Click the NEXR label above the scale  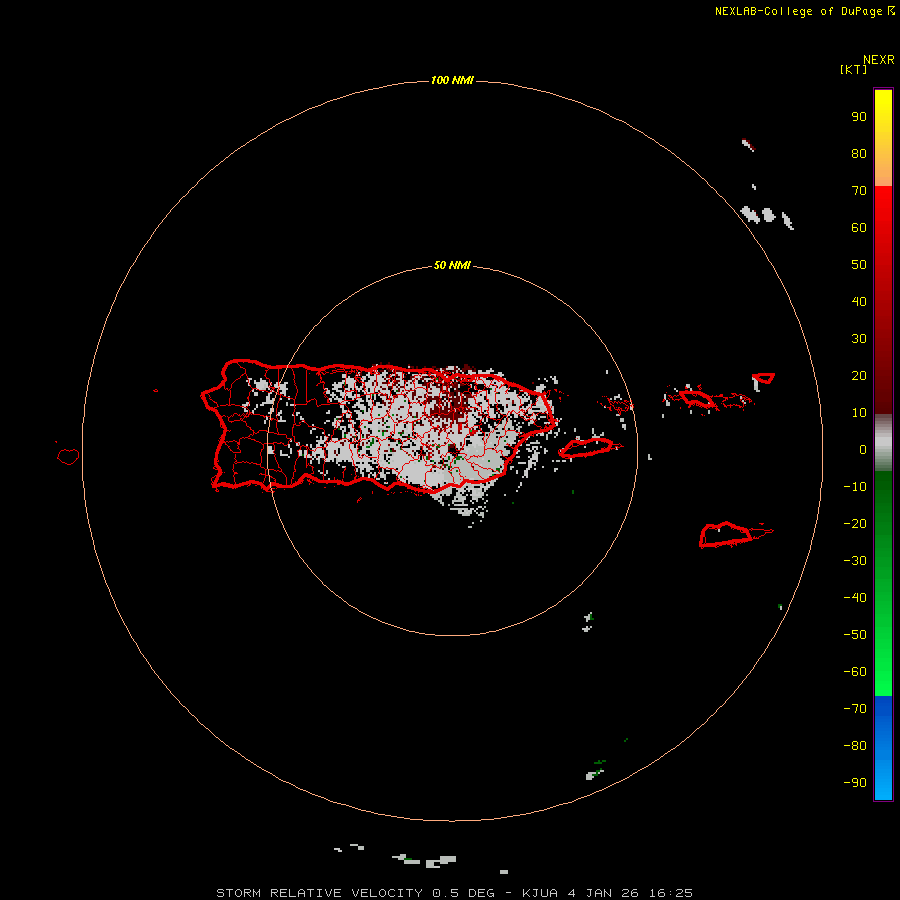[878, 60]
